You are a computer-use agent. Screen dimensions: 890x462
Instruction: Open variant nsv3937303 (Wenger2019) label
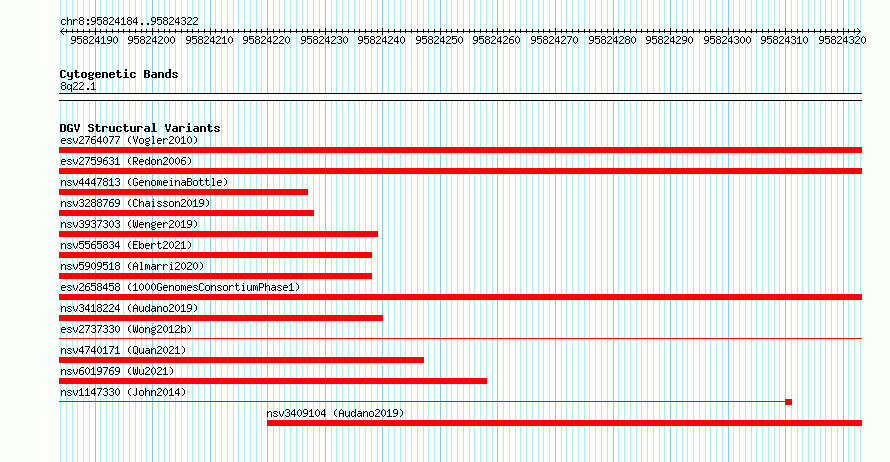coord(129,224)
